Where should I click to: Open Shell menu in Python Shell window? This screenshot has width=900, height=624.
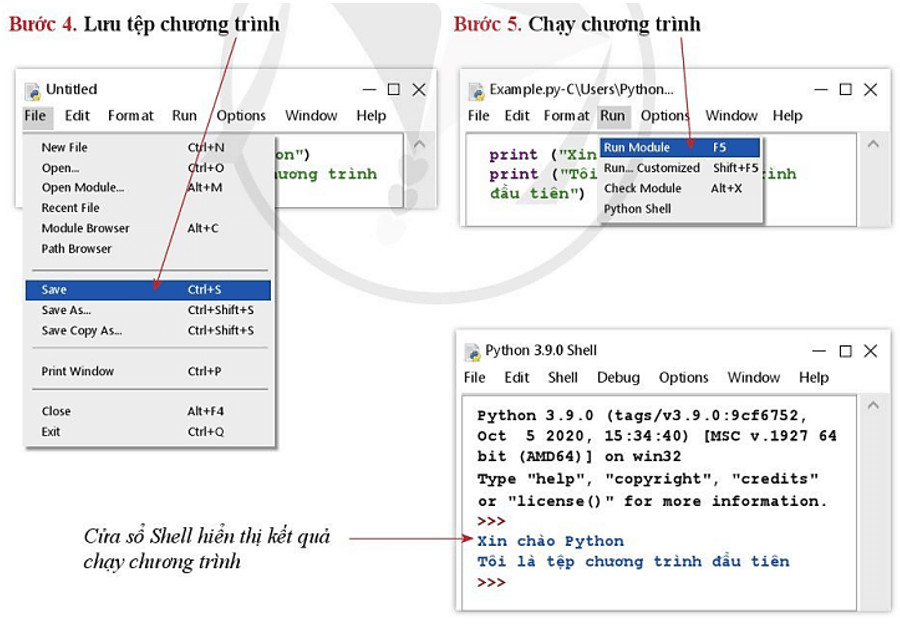[562, 377]
